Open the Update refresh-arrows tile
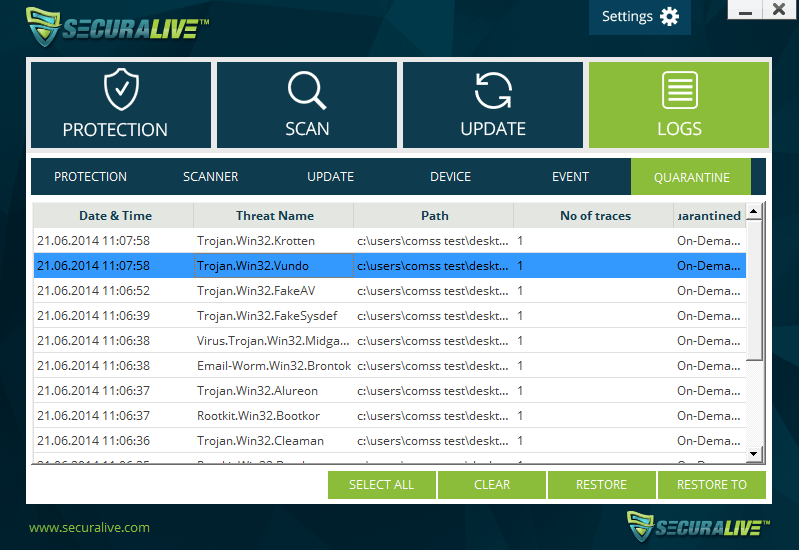Screen dimensions: 799x550 (x=493, y=105)
